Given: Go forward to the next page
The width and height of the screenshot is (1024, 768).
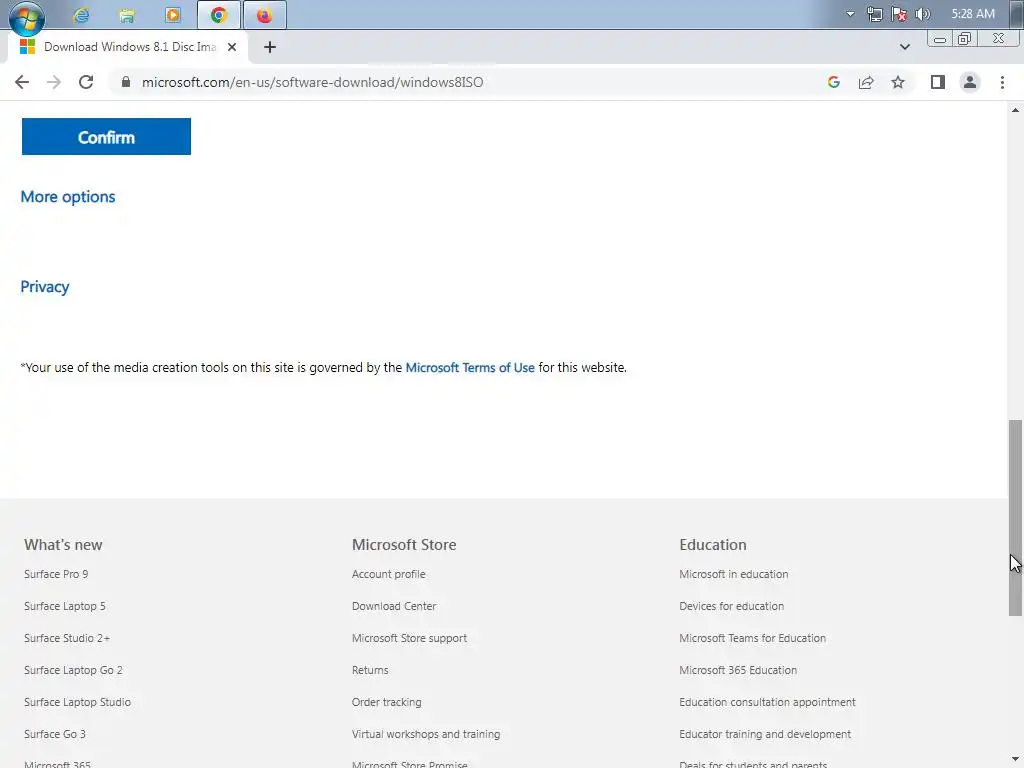Looking at the screenshot, I should (x=54, y=82).
